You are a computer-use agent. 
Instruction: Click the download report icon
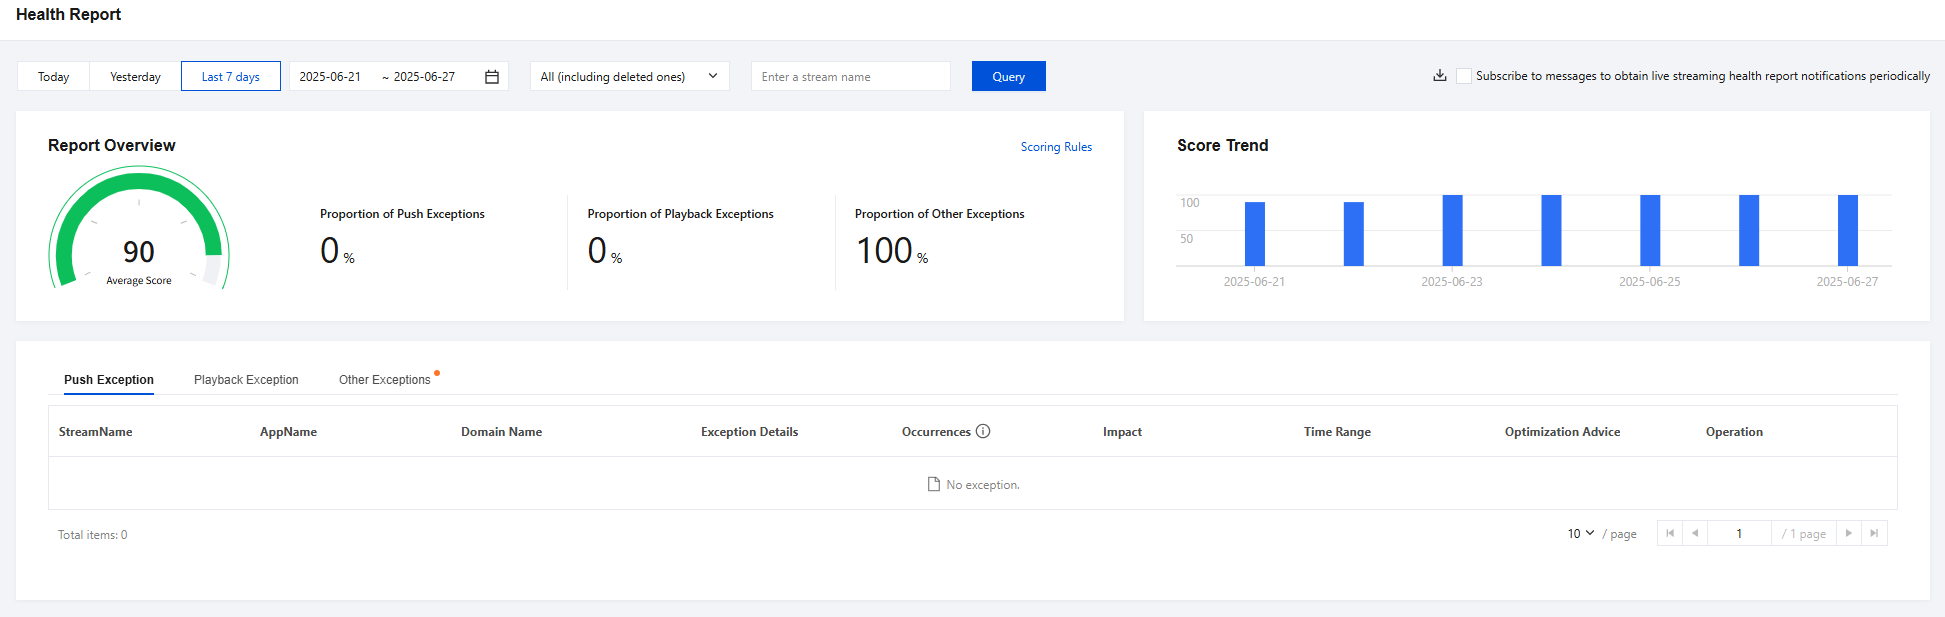[x=1439, y=76]
